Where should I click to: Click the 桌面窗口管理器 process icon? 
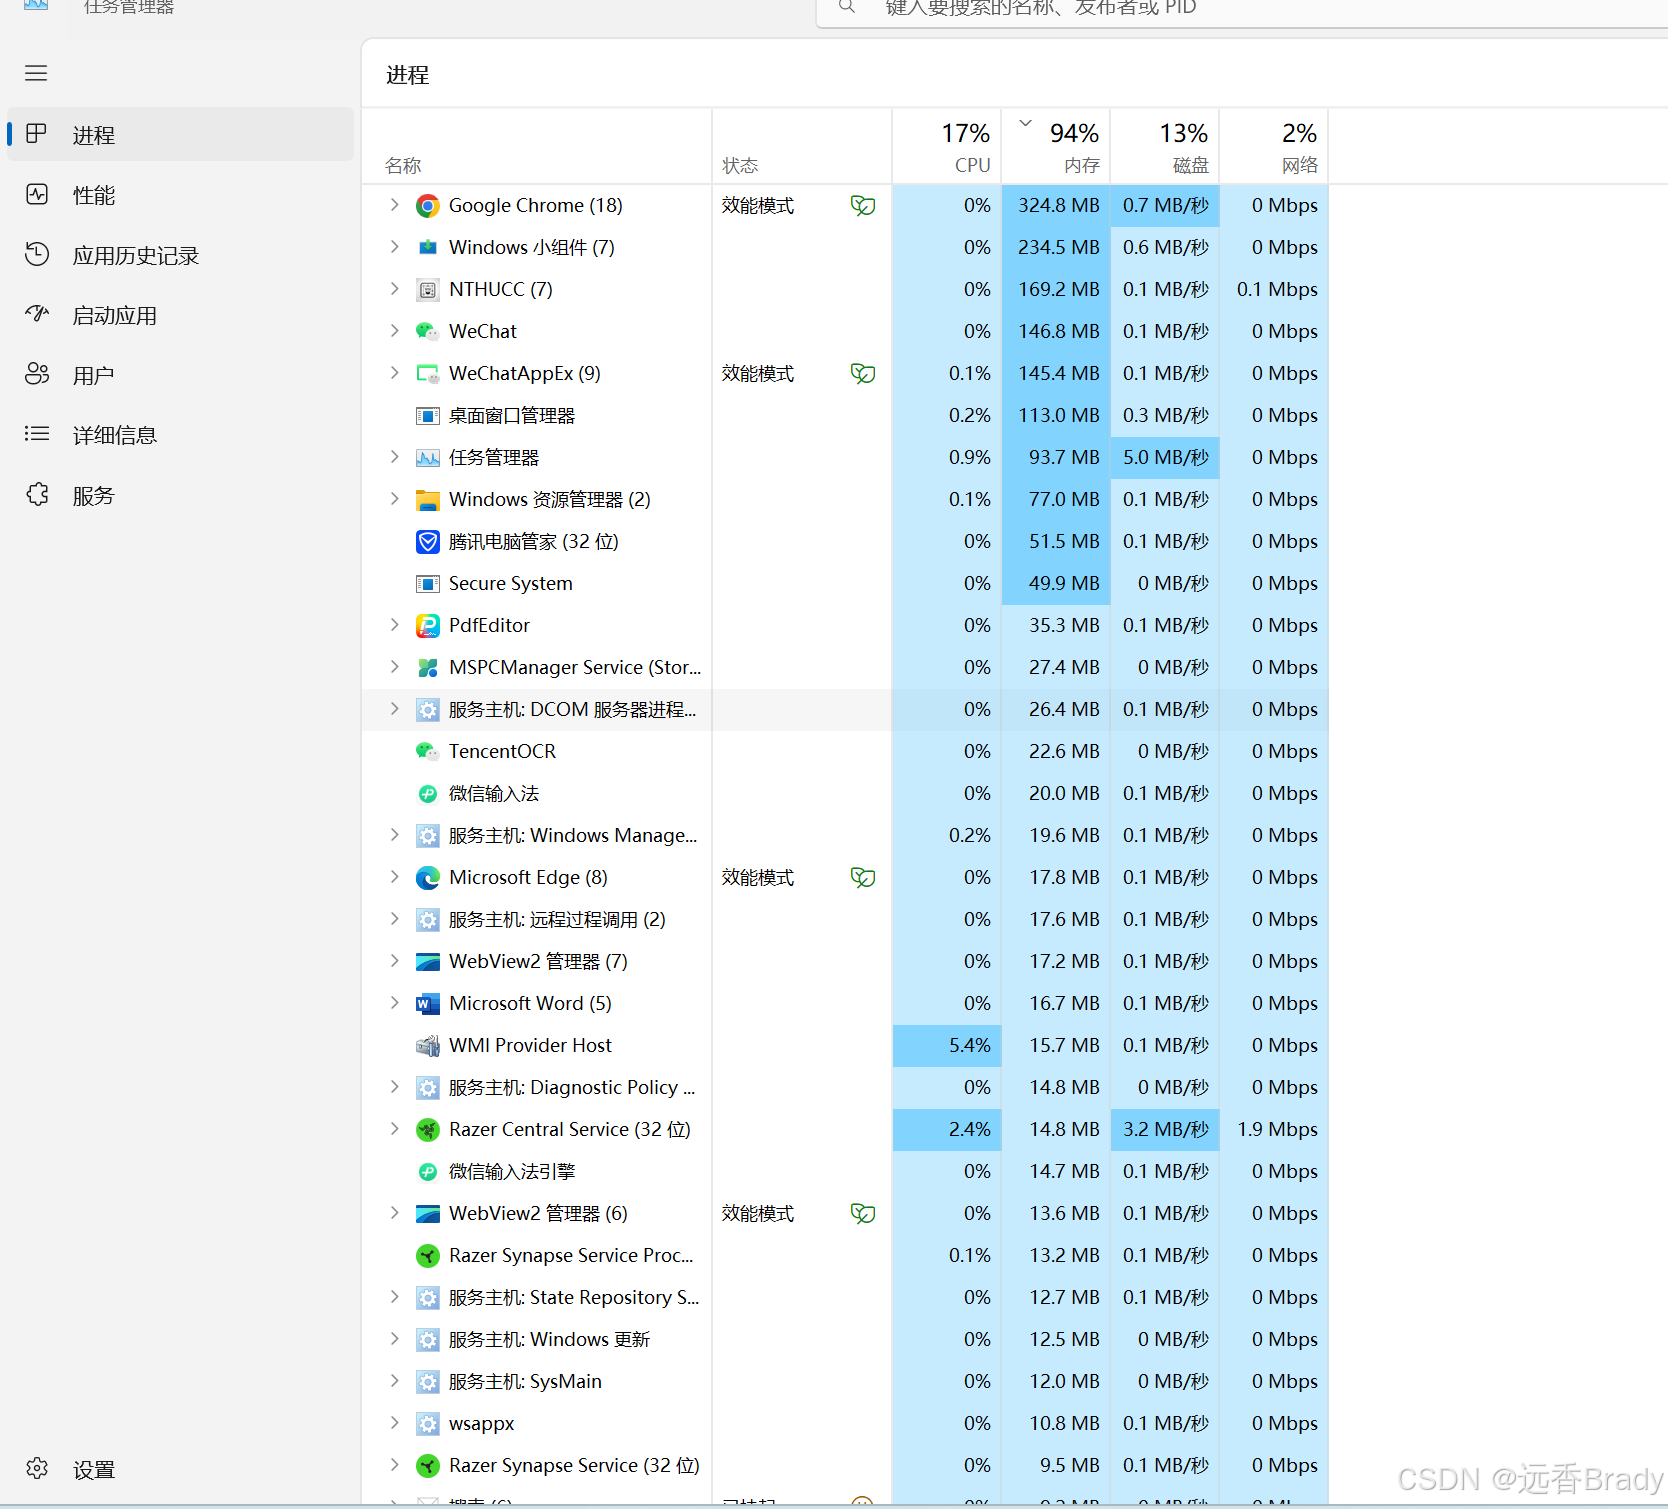(x=428, y=416)
